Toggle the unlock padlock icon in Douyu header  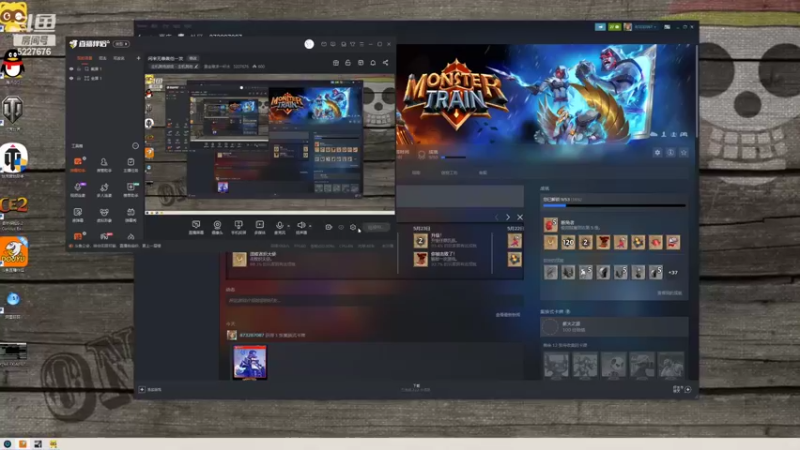348,63
